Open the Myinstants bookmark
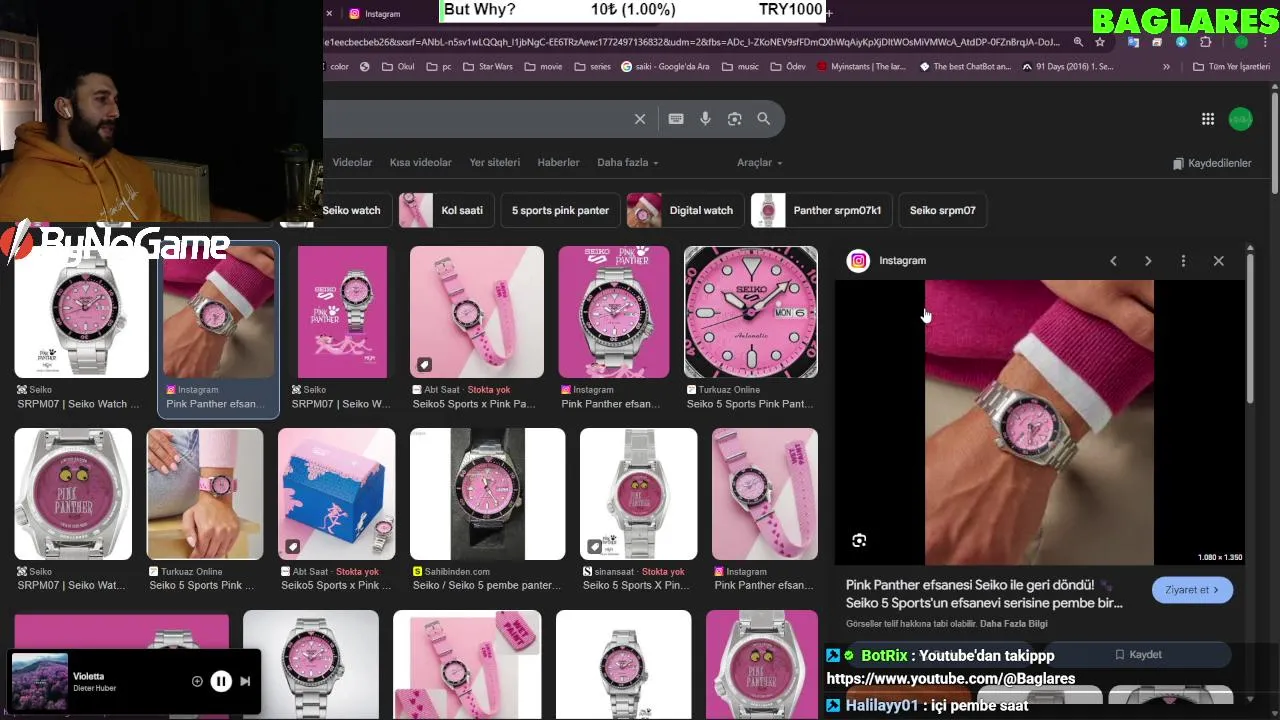 coord(861,67)
